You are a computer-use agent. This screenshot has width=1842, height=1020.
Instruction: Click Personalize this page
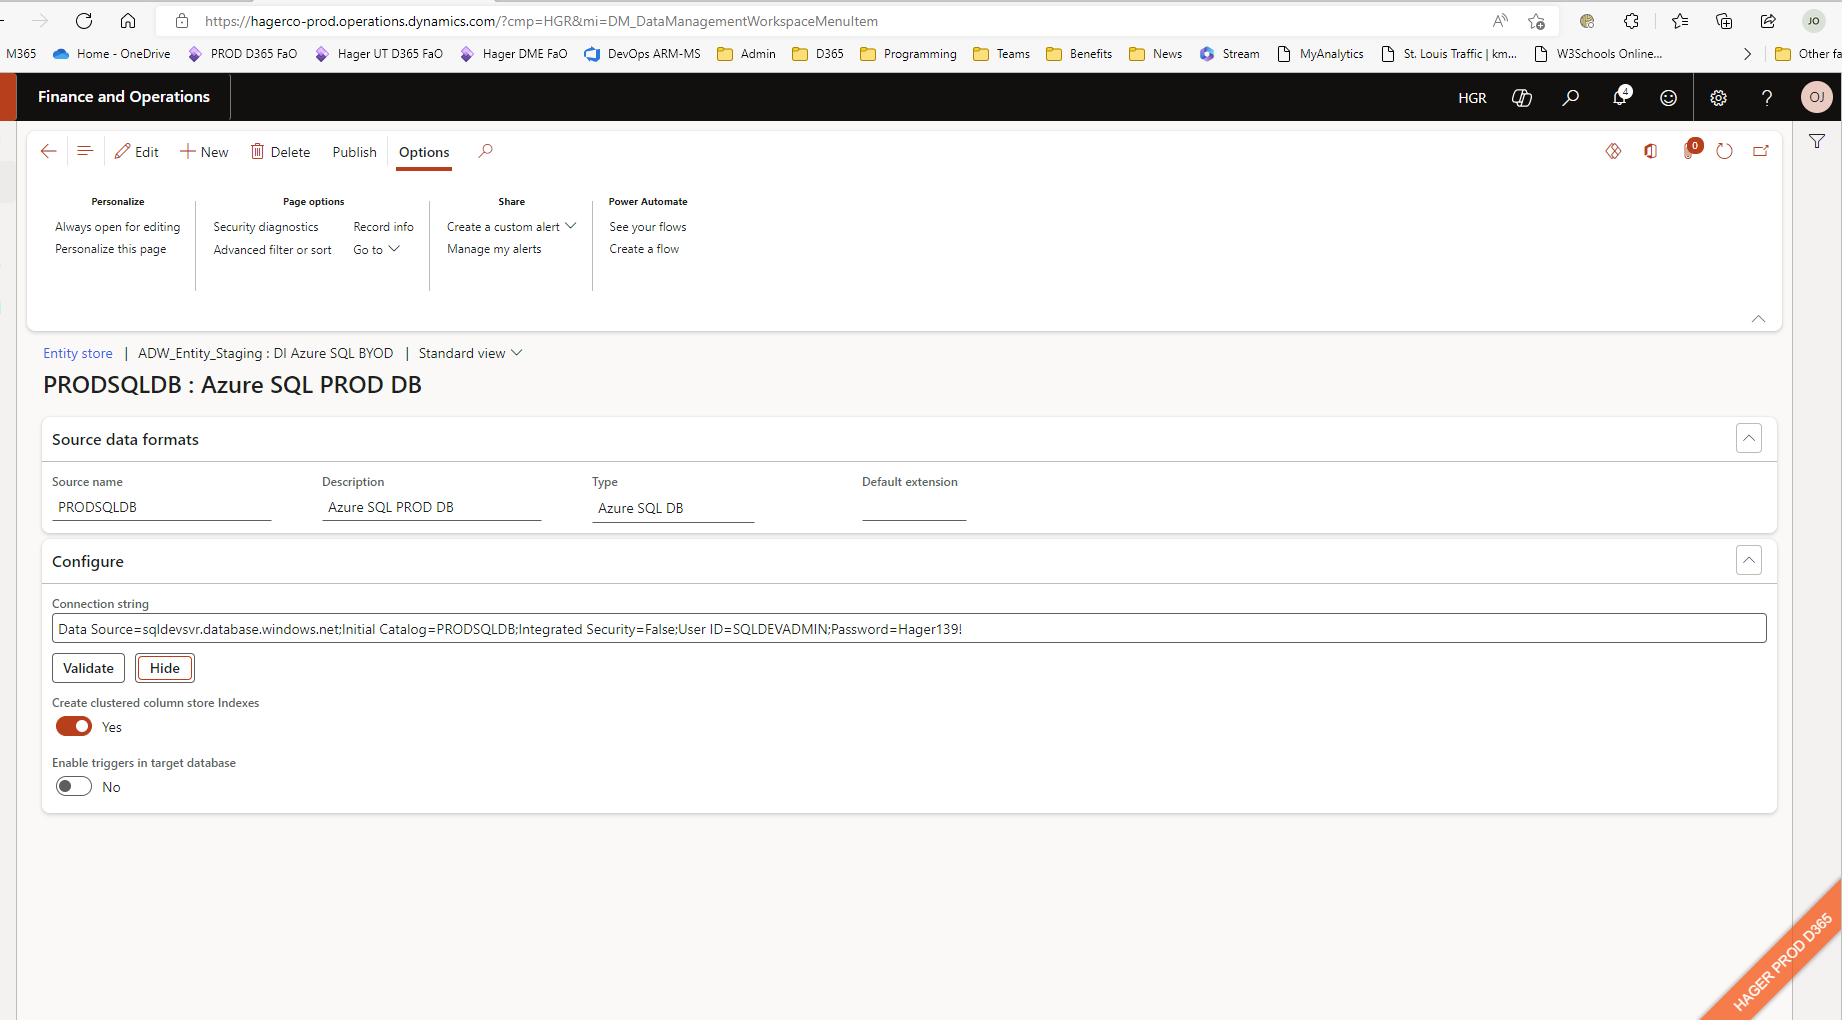pos(111,249)
